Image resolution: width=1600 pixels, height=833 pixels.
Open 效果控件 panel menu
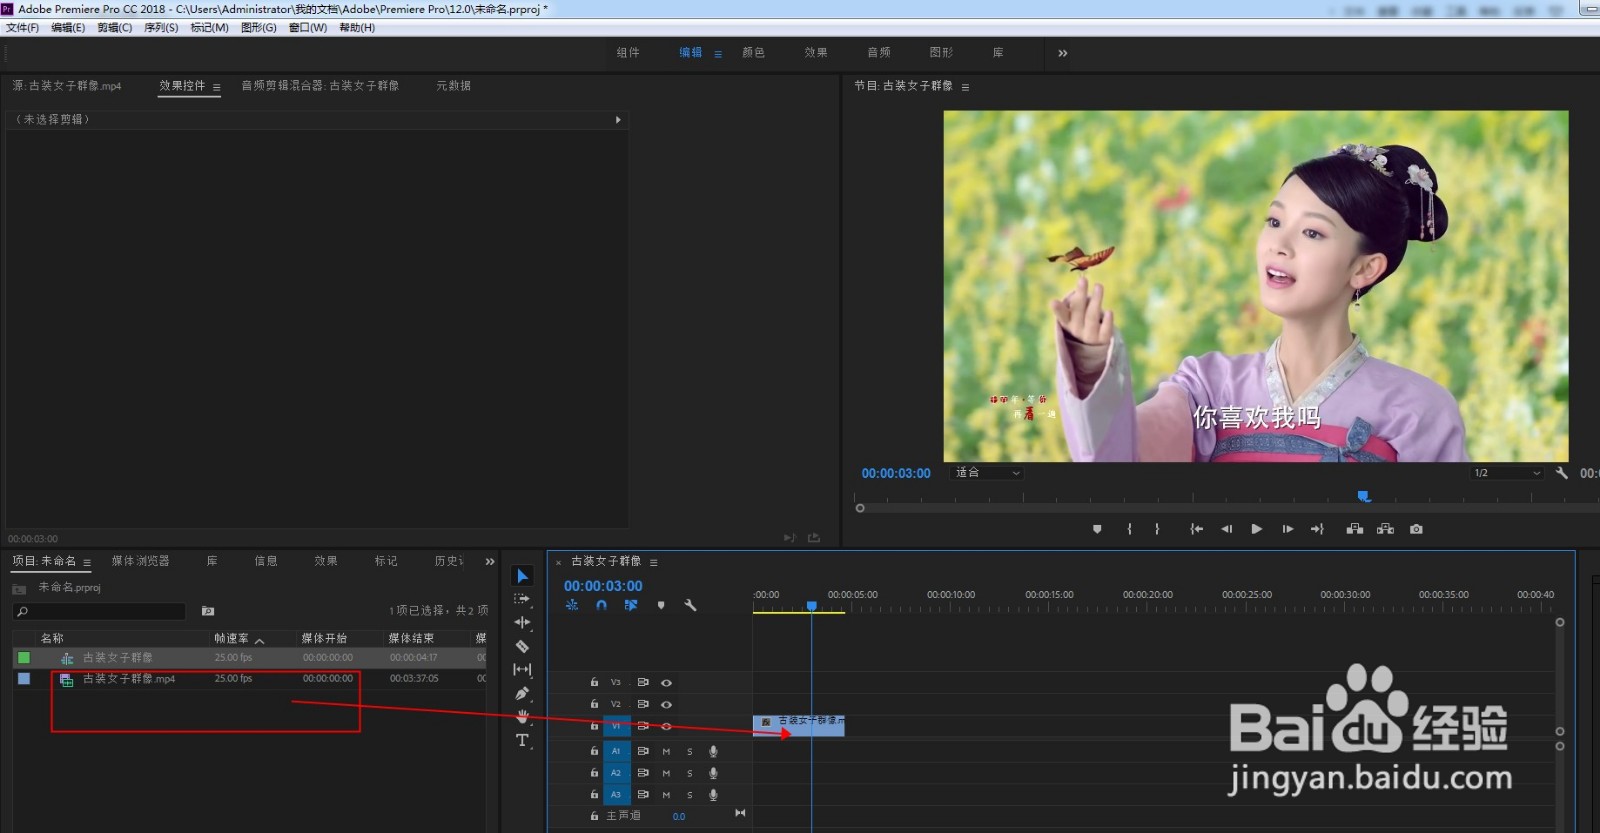point(216,87)
